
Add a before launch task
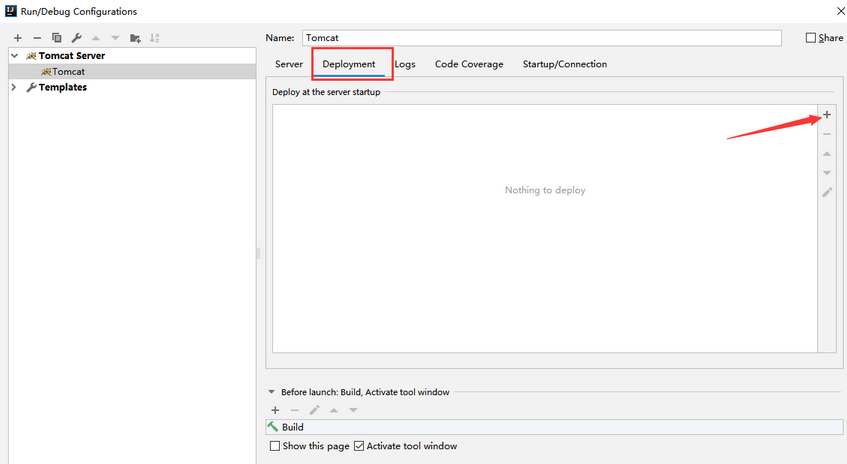pyautogui.click(x=275, y=410)
